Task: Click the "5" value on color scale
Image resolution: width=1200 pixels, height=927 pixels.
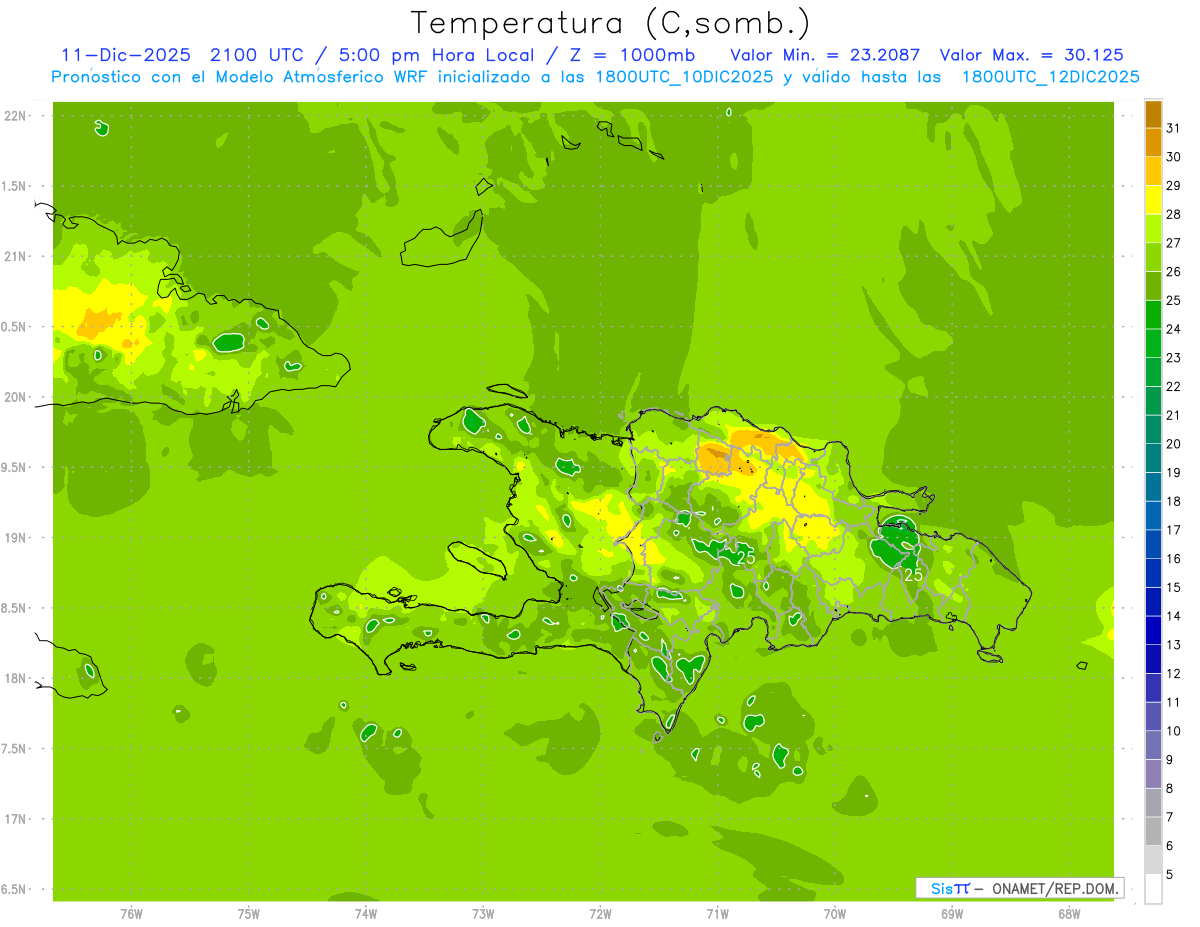Action: 1170,875
